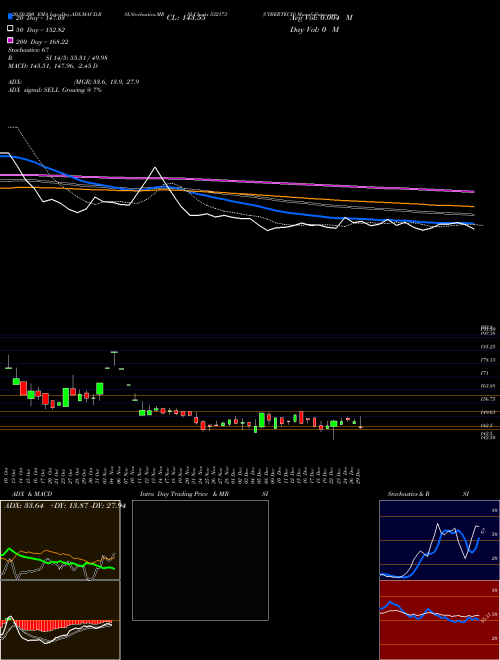
Task: Click the 'Stochastics: 67' reading
Action: 29,50
